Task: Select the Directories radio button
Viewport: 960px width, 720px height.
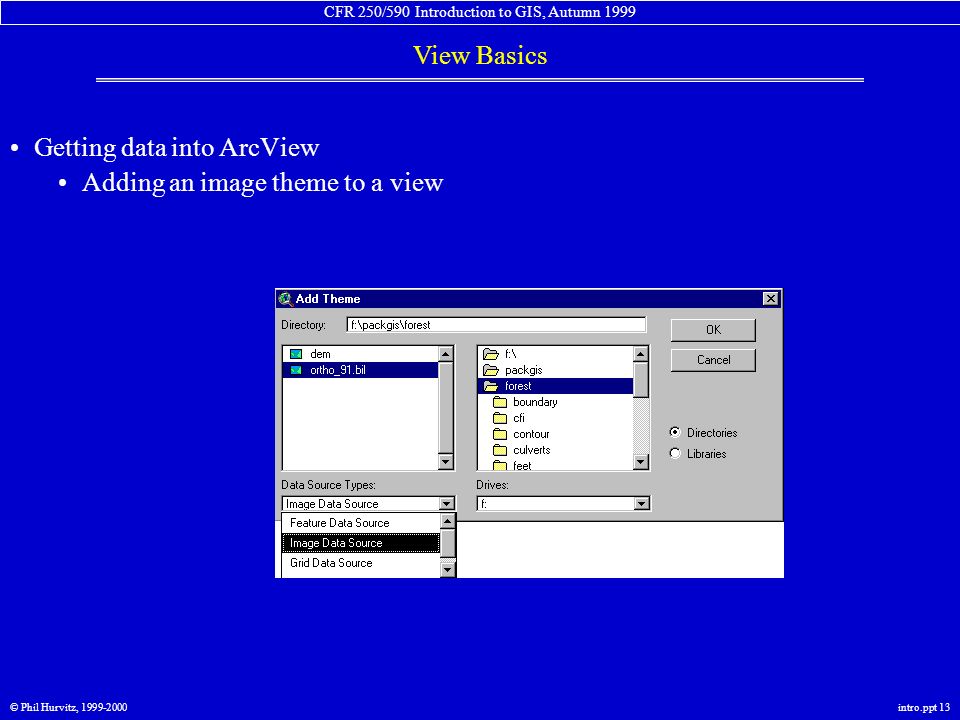Action: pyautogui.click(x=675, y=432)
